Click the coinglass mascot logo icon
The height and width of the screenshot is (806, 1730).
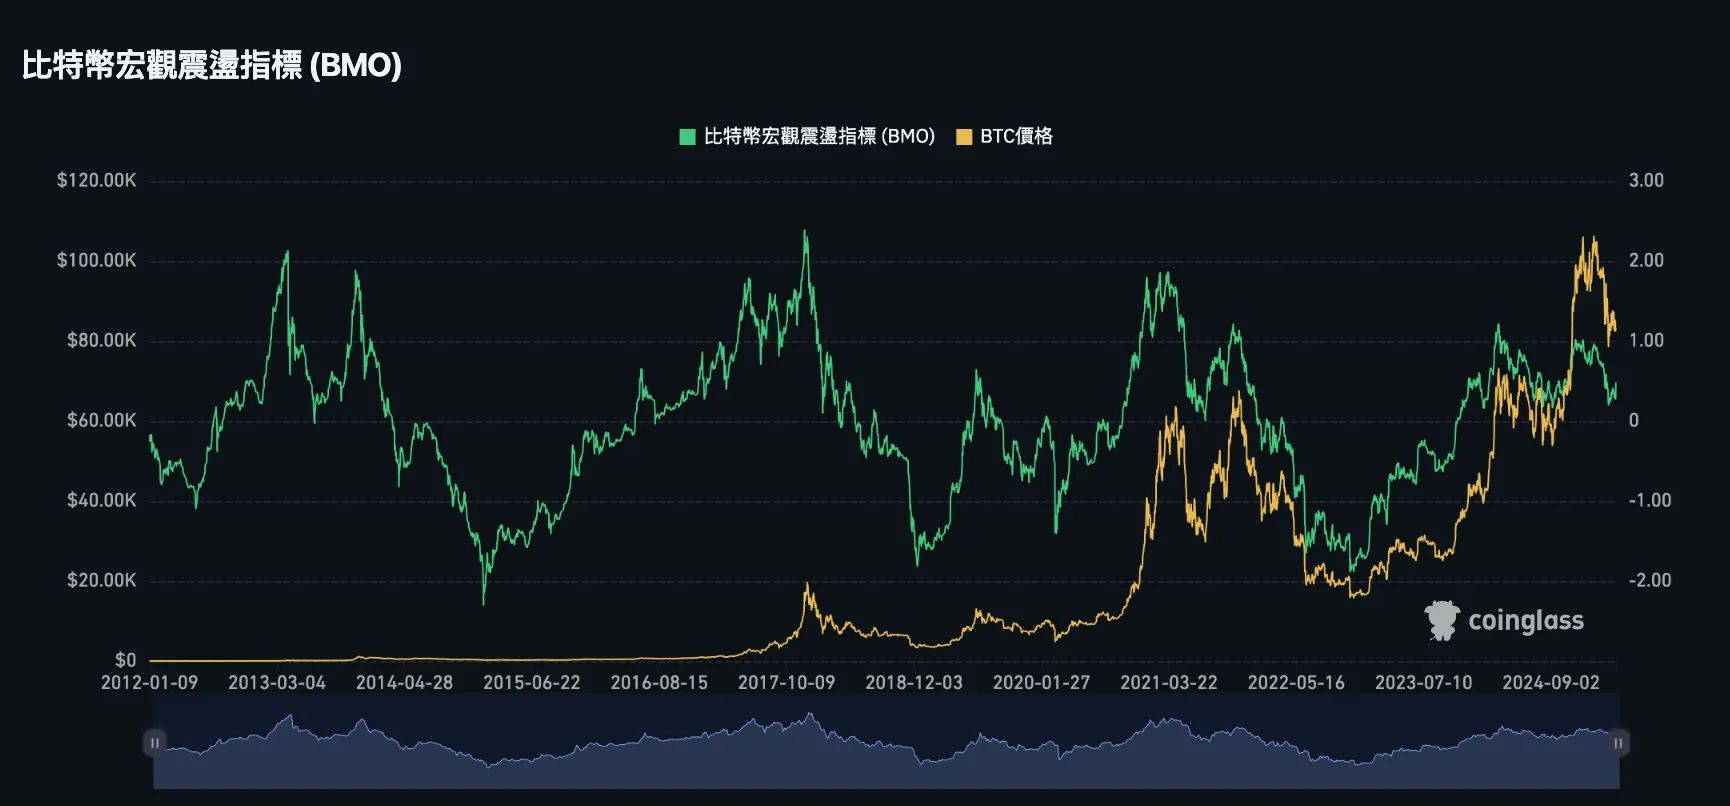(x=1441, y=620)
